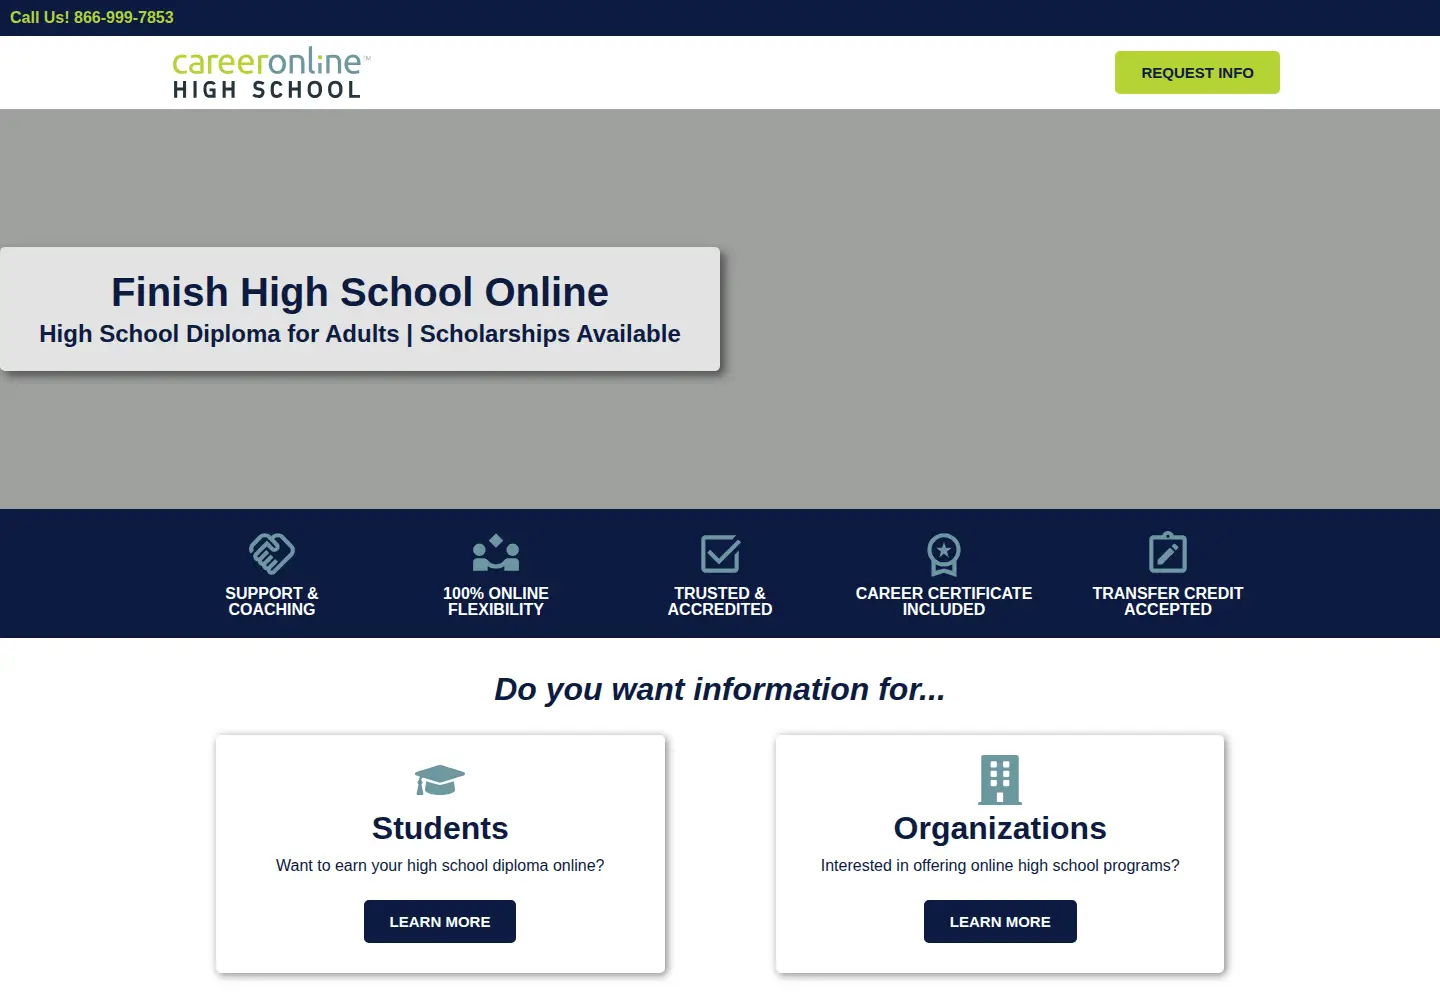Click the '100% Online Flexibility' label
The height and width of the screenshot is (1000, 1440).
pos(496,601)
